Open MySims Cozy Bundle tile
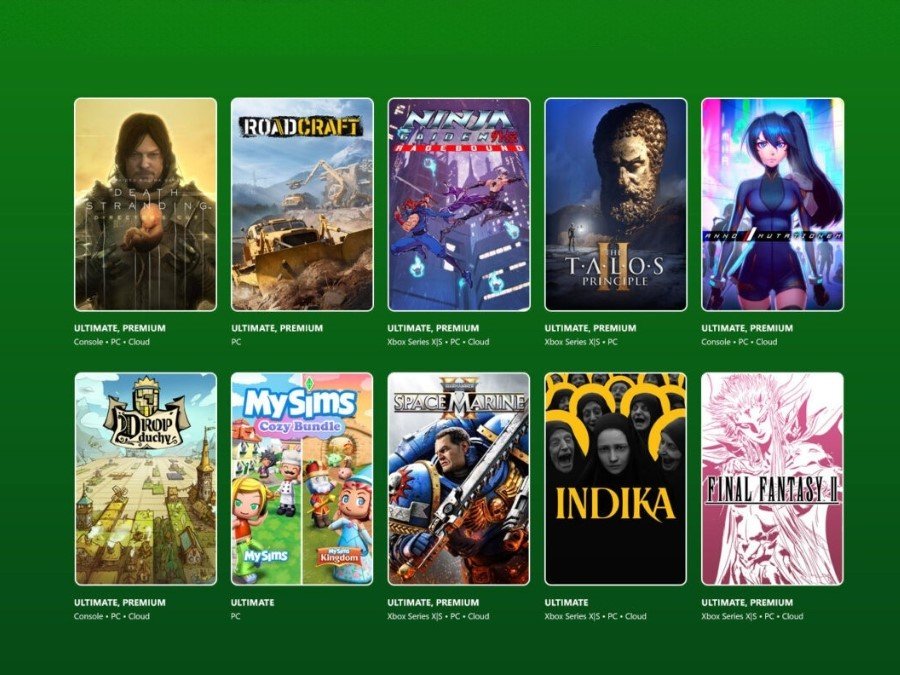Screen dimensions: 900x675 coord(302,479)
